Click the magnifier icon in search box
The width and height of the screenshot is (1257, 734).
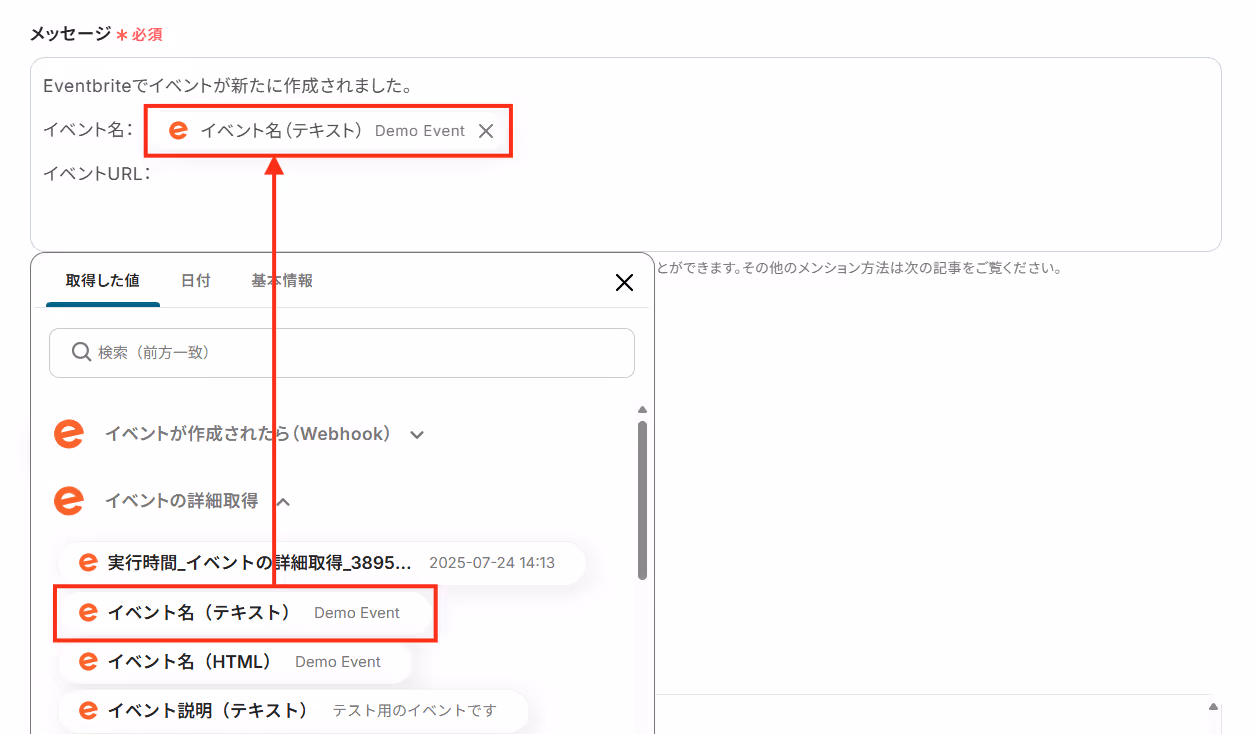click(x=82, y=353)
